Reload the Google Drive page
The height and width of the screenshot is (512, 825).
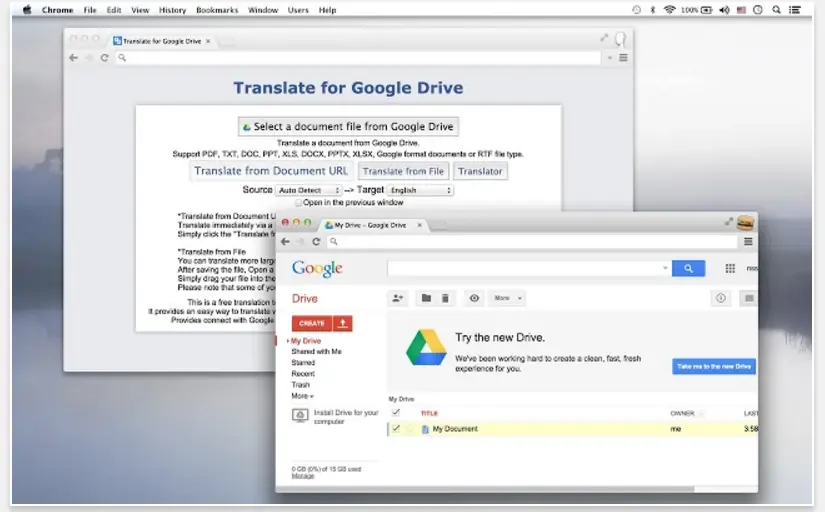pyautogui.click(x=316, y=242)
